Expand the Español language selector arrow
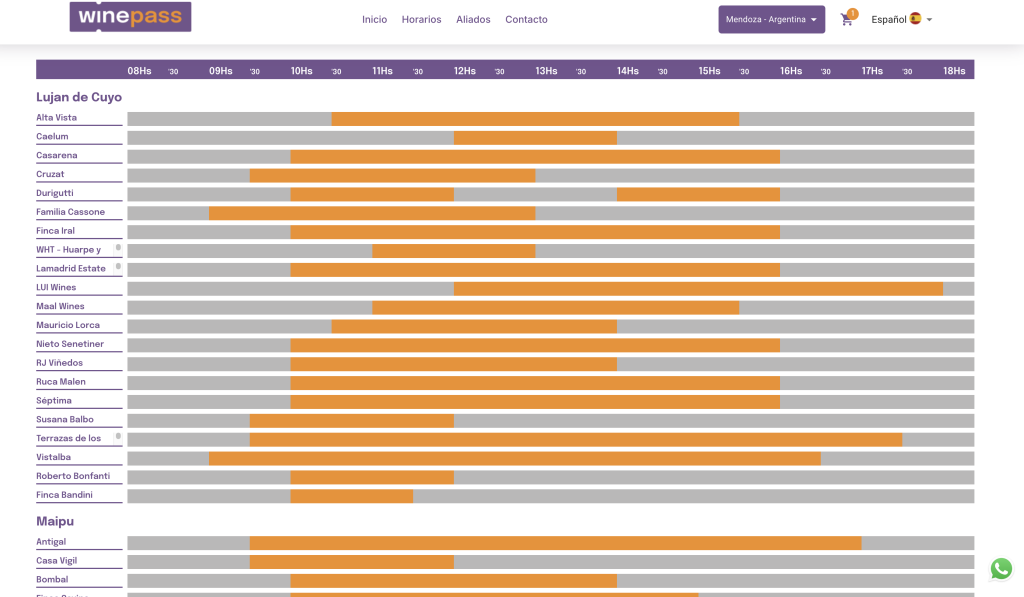Screen dimensions: 1024x597 tap(930, 20)
